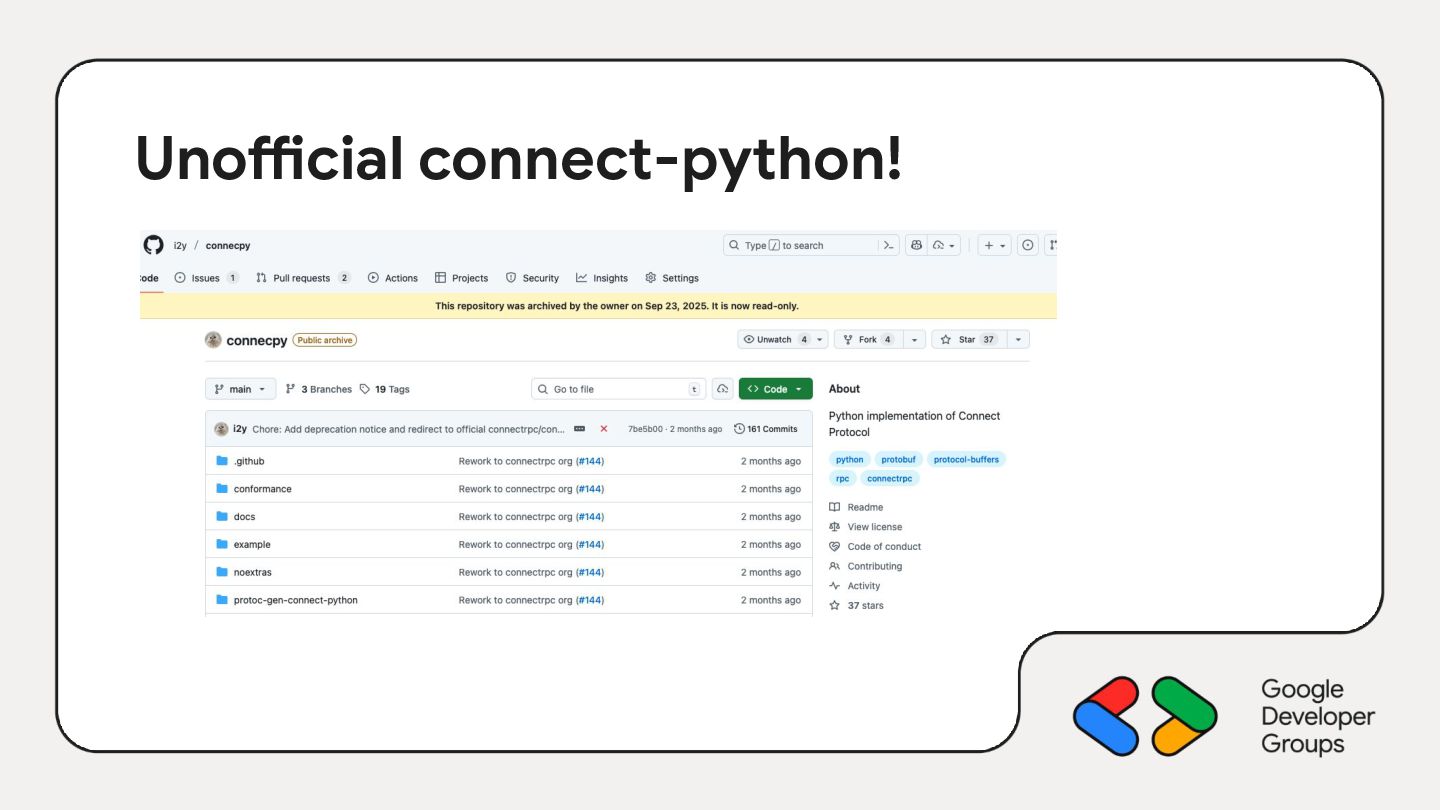Open the protobuf topic tag
The width and height of the screenshot is (1440, 810).
click(x=898, y=459)
